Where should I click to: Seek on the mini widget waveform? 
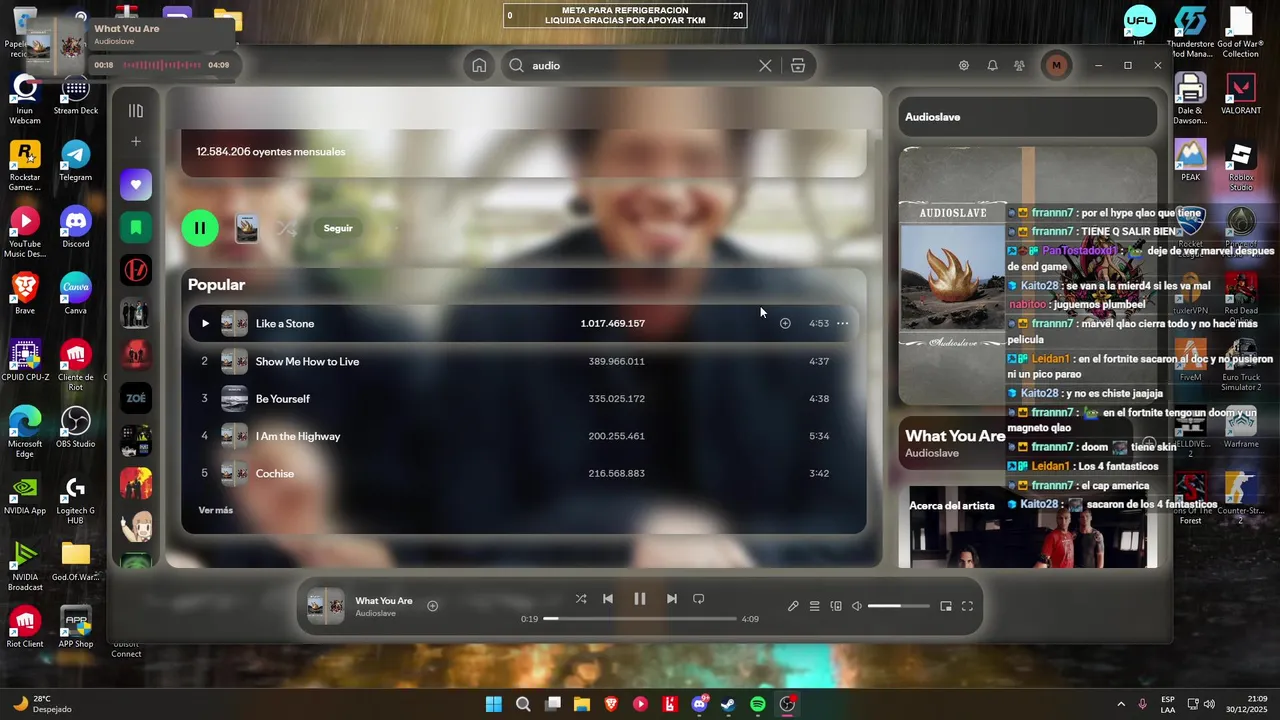pyautogui.click(x=161, y=65)
